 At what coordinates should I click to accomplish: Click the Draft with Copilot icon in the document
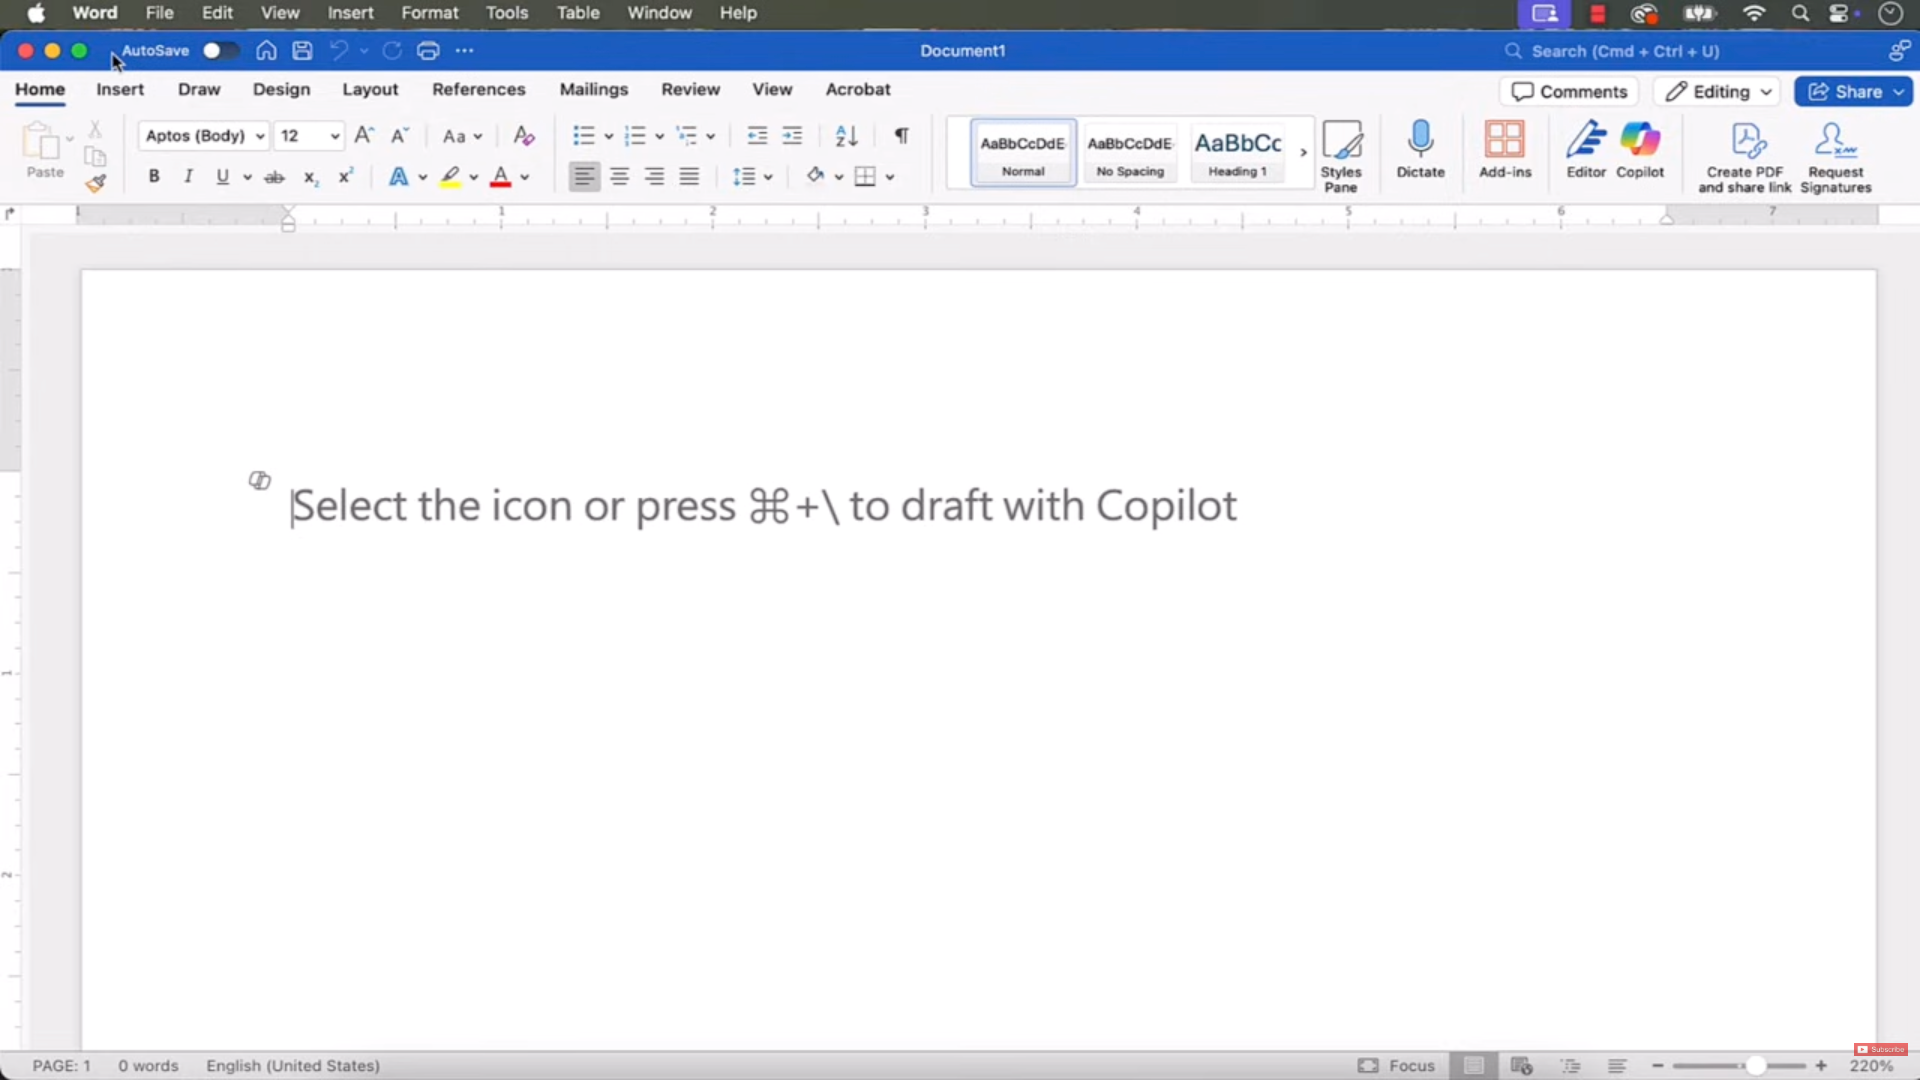pyautogui.click(x=260, y=481)
